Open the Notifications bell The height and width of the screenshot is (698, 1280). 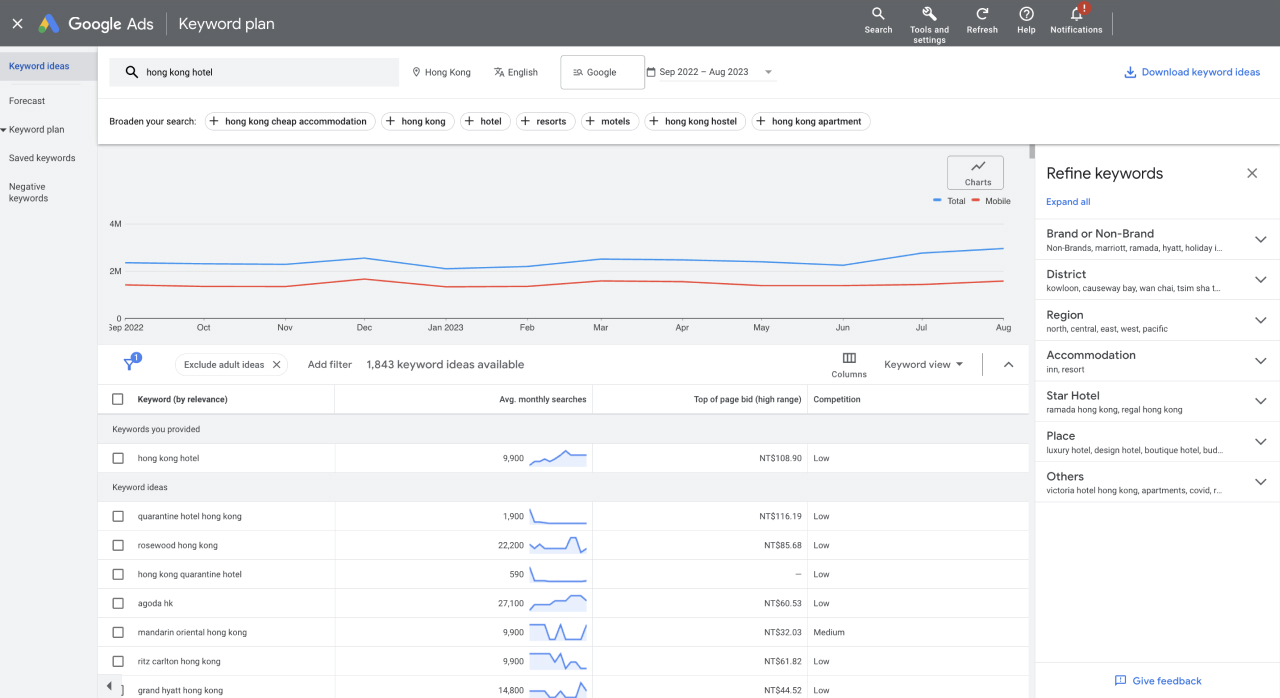point(1076,14)
